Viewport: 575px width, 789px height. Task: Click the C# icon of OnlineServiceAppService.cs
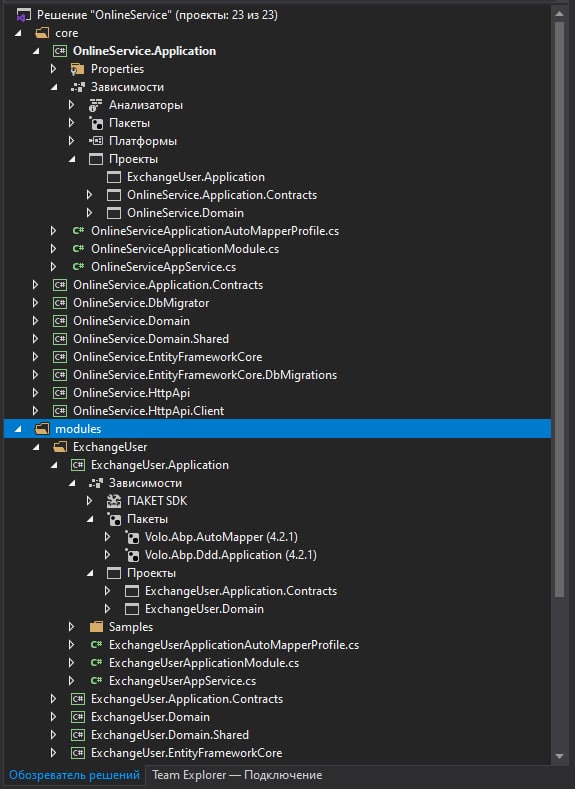(x=78, y=267)
